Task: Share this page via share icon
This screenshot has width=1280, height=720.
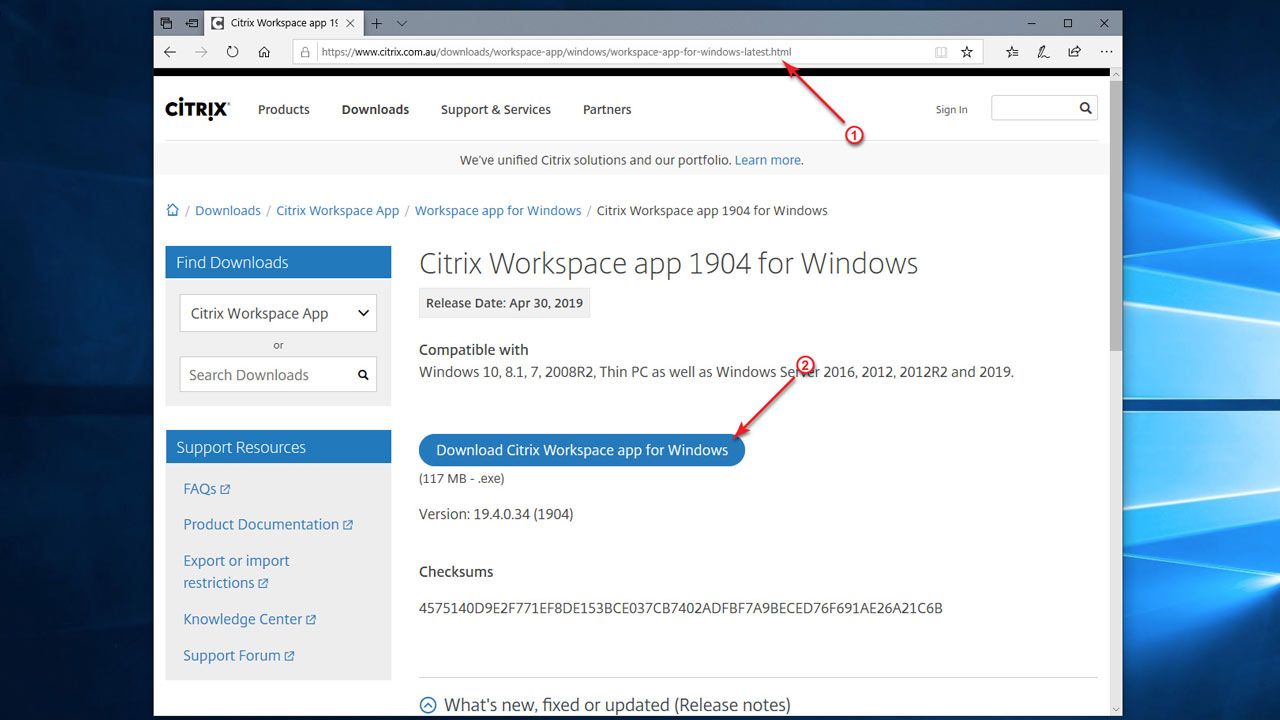Action: 1074,52
